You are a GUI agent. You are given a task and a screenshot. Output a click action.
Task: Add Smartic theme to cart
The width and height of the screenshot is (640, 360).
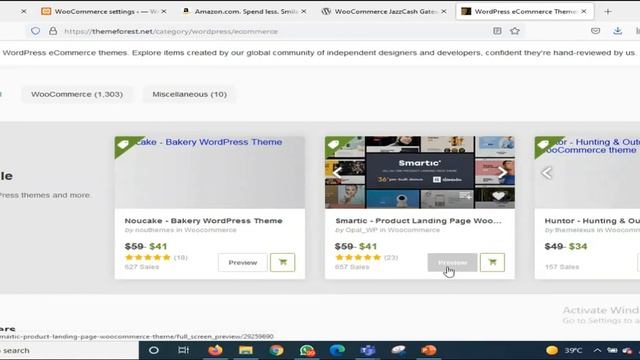click(x=492, y=262)
